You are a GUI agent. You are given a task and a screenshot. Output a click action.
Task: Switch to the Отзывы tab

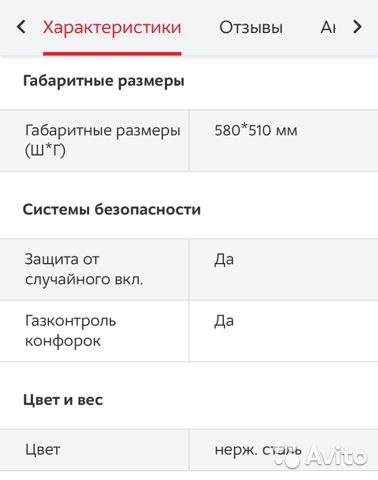(x=251, y=27)
